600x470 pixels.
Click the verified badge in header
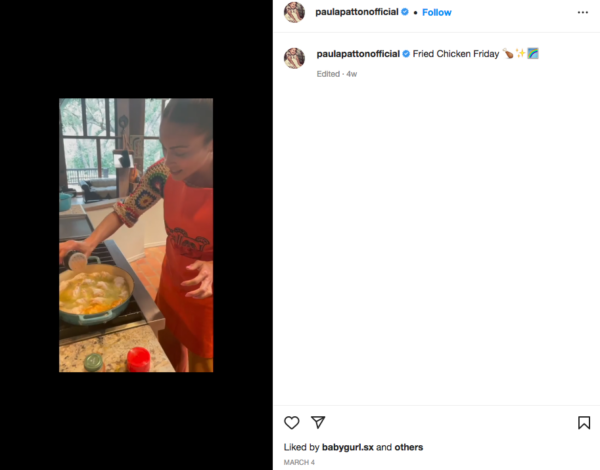(x=405, y=12)
